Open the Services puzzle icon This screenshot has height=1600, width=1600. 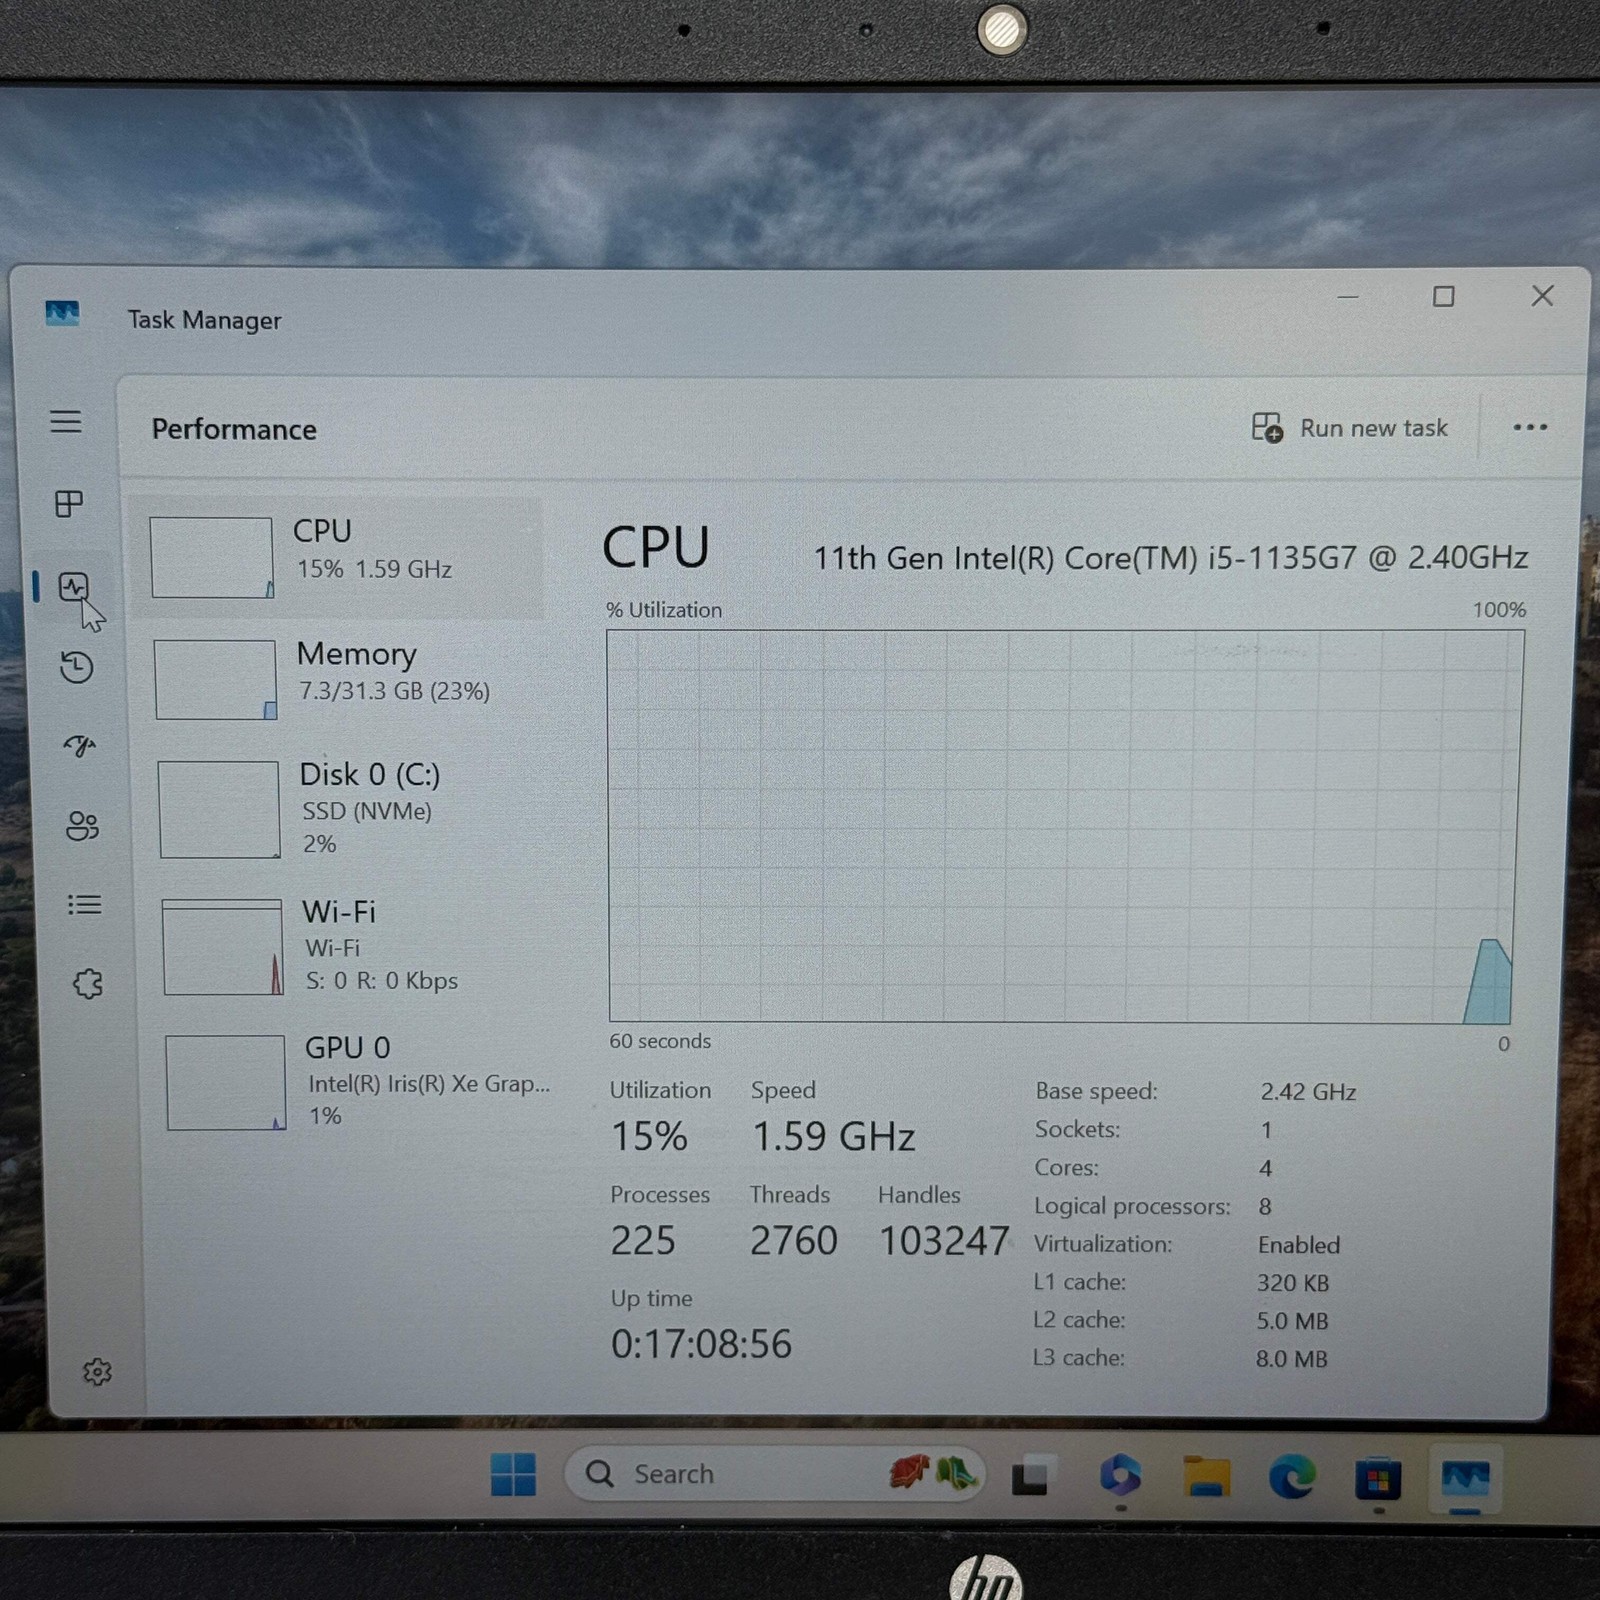click(x=88, y=984)
